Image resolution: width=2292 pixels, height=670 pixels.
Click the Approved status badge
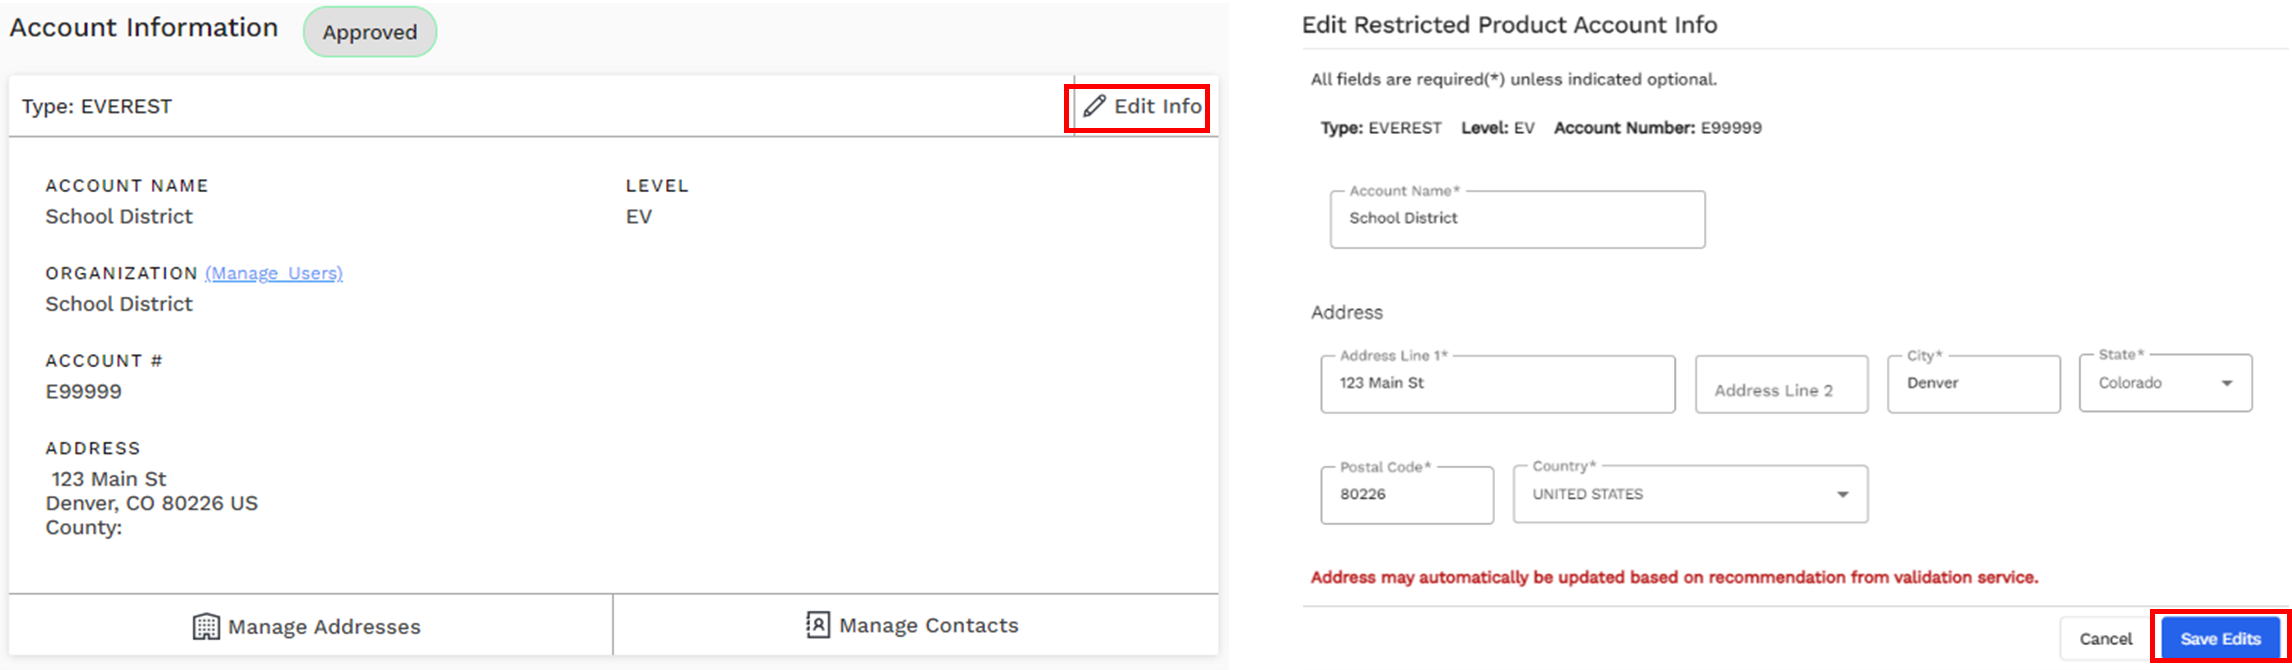point(369,31)
